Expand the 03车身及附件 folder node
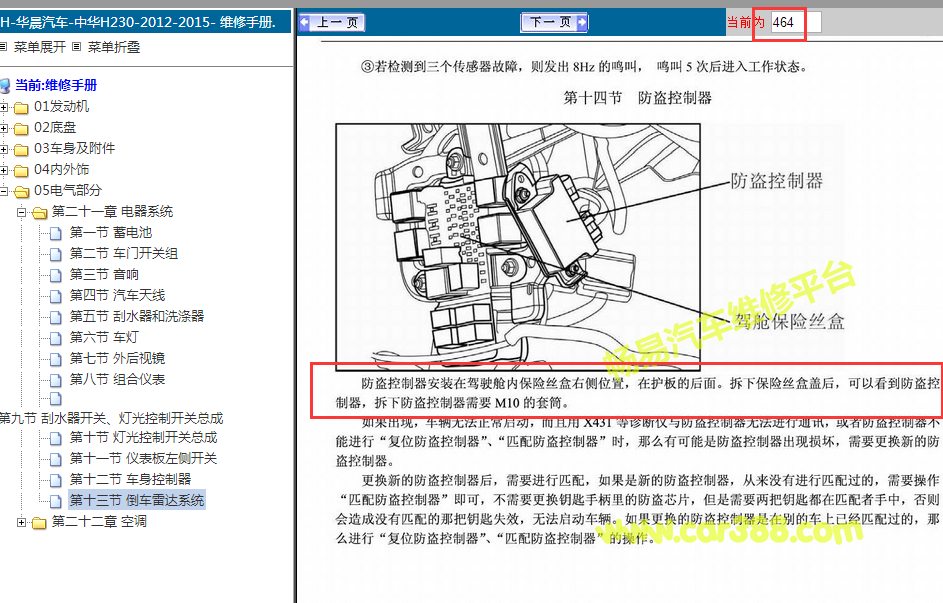 click(4, 150)
